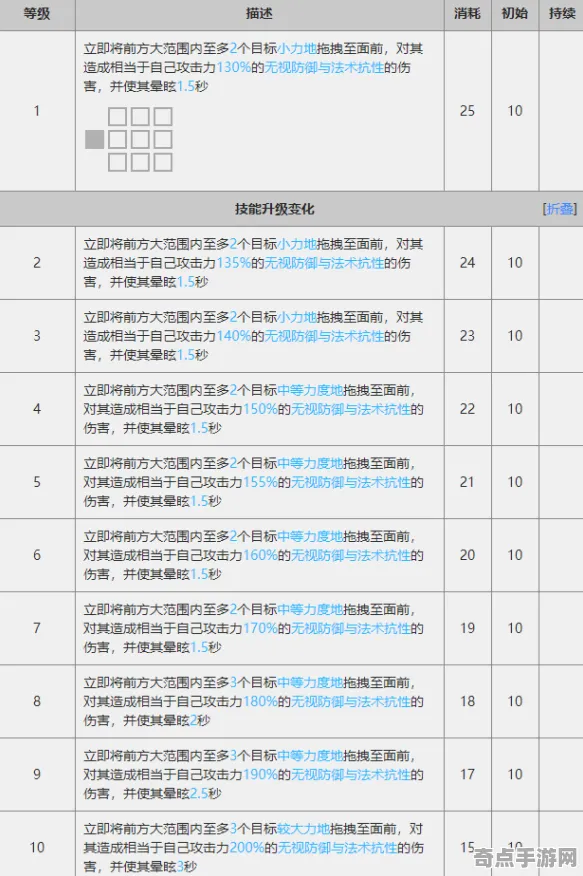Open the 中等力度地 link in the level 7 row
Image resolution: width=583 pixels, height=876 pixels.
point(310,610)
